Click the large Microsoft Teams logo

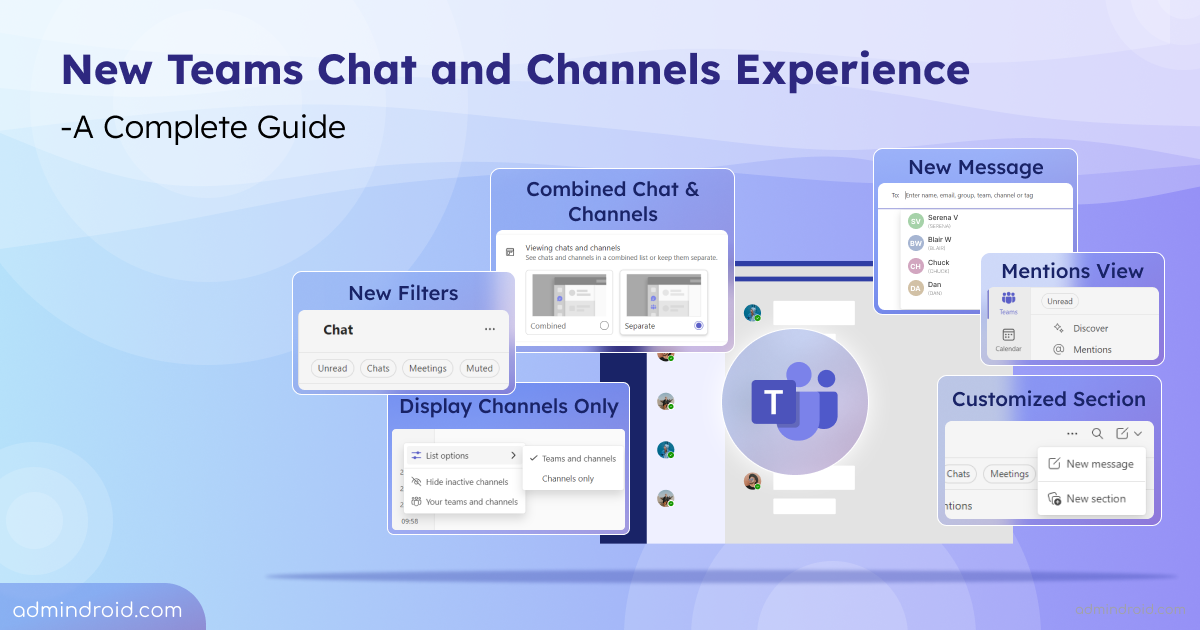pyautogui.click(x=794, y=402)
